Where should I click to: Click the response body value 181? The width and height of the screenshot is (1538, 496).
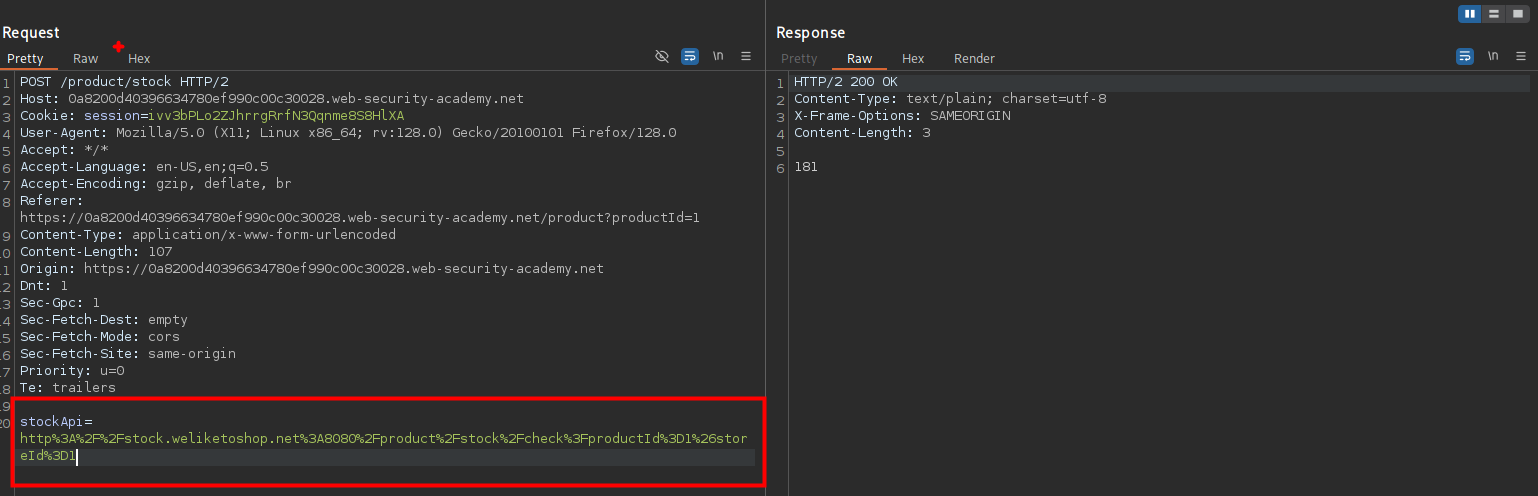click(x=806, y=167)
